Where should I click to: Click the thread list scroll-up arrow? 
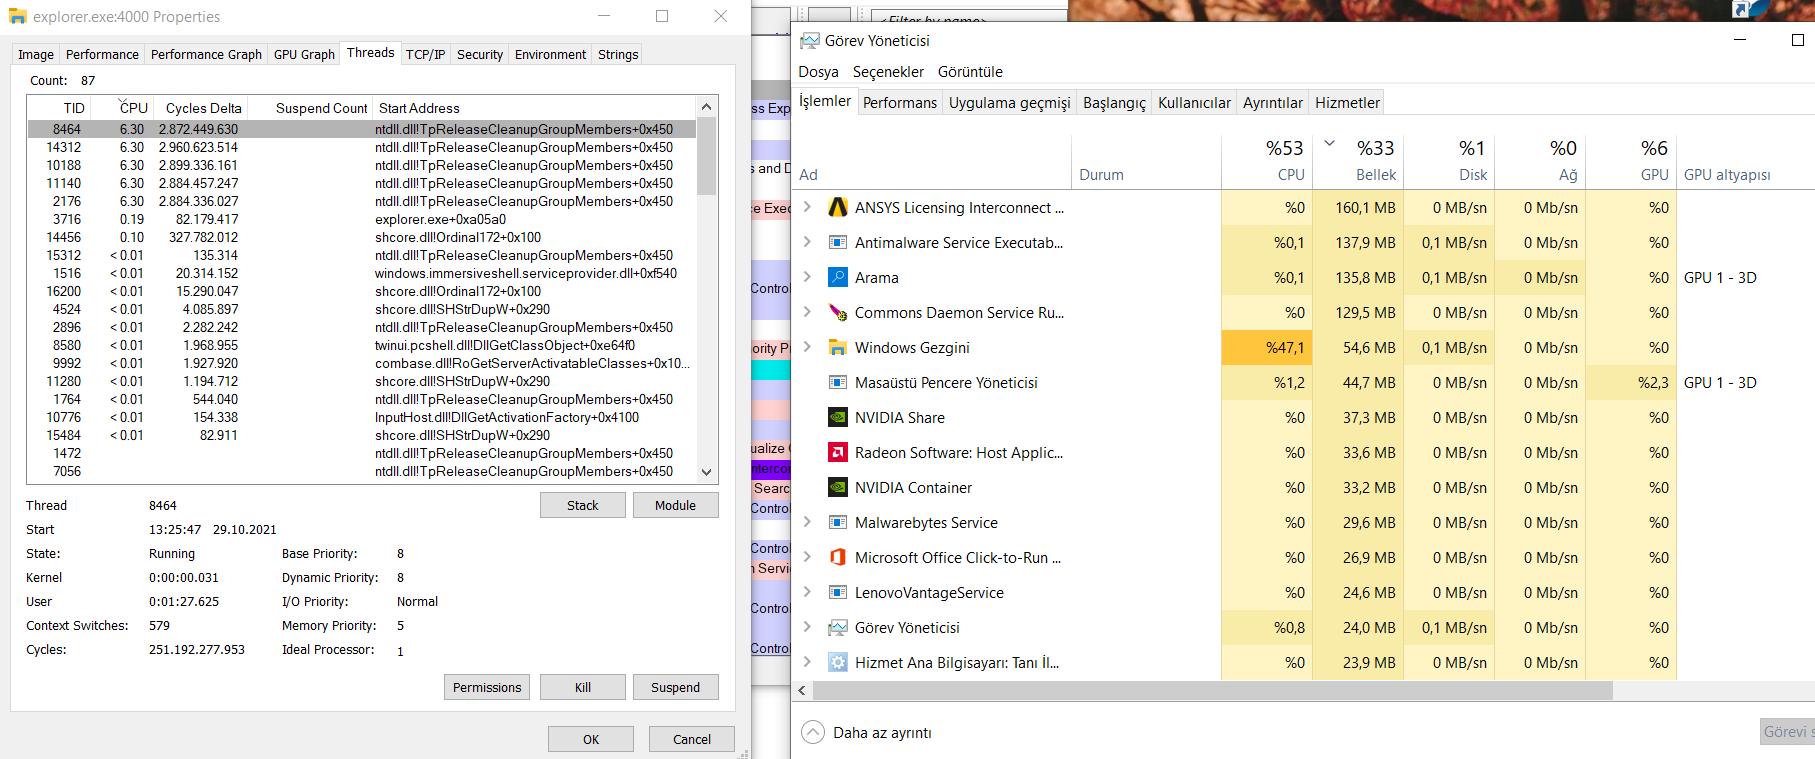[x=707, y=107]
